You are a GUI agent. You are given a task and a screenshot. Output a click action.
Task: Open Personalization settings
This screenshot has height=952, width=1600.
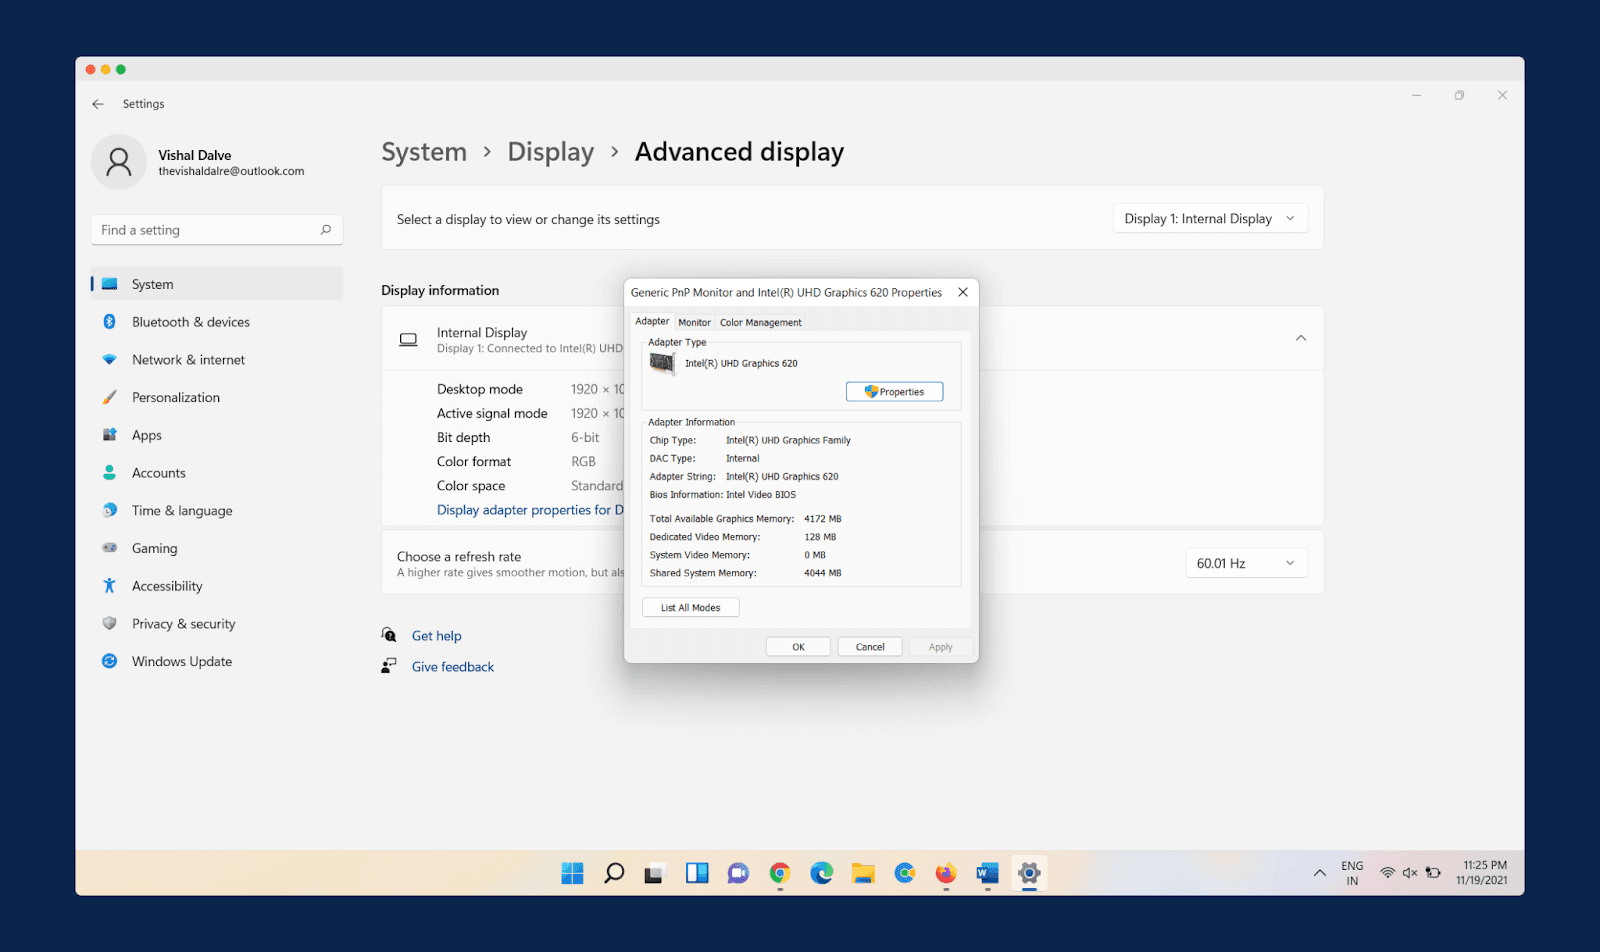175,397
